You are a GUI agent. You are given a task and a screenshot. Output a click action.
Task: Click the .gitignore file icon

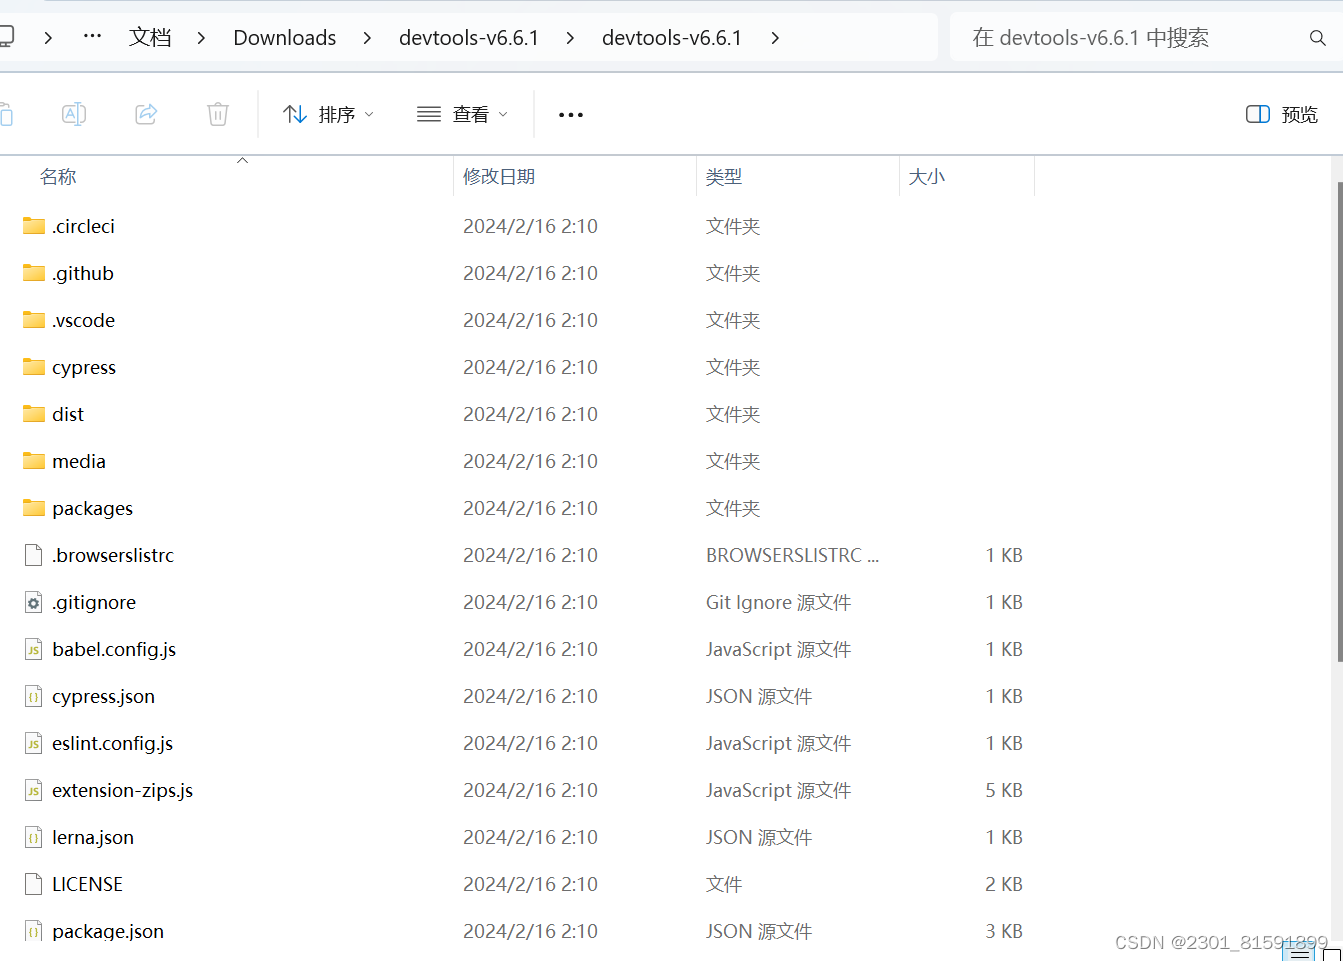[x=33, y=602]
